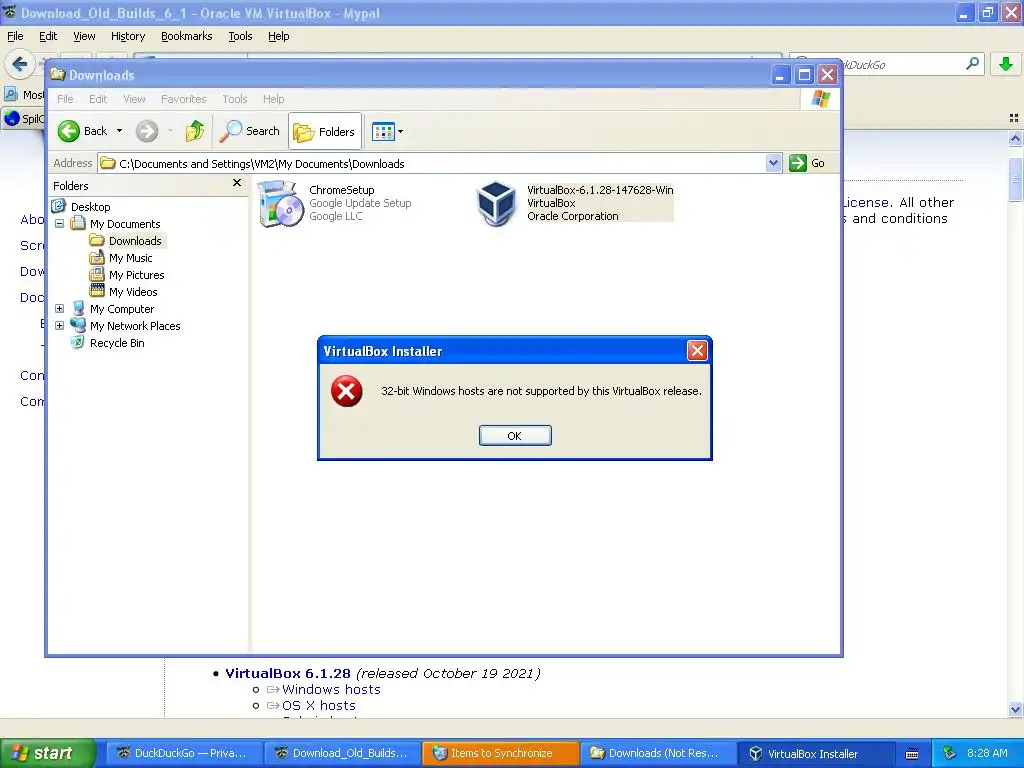
Task: Expand the address bar dropdown arrow
Action: point(773,163)
